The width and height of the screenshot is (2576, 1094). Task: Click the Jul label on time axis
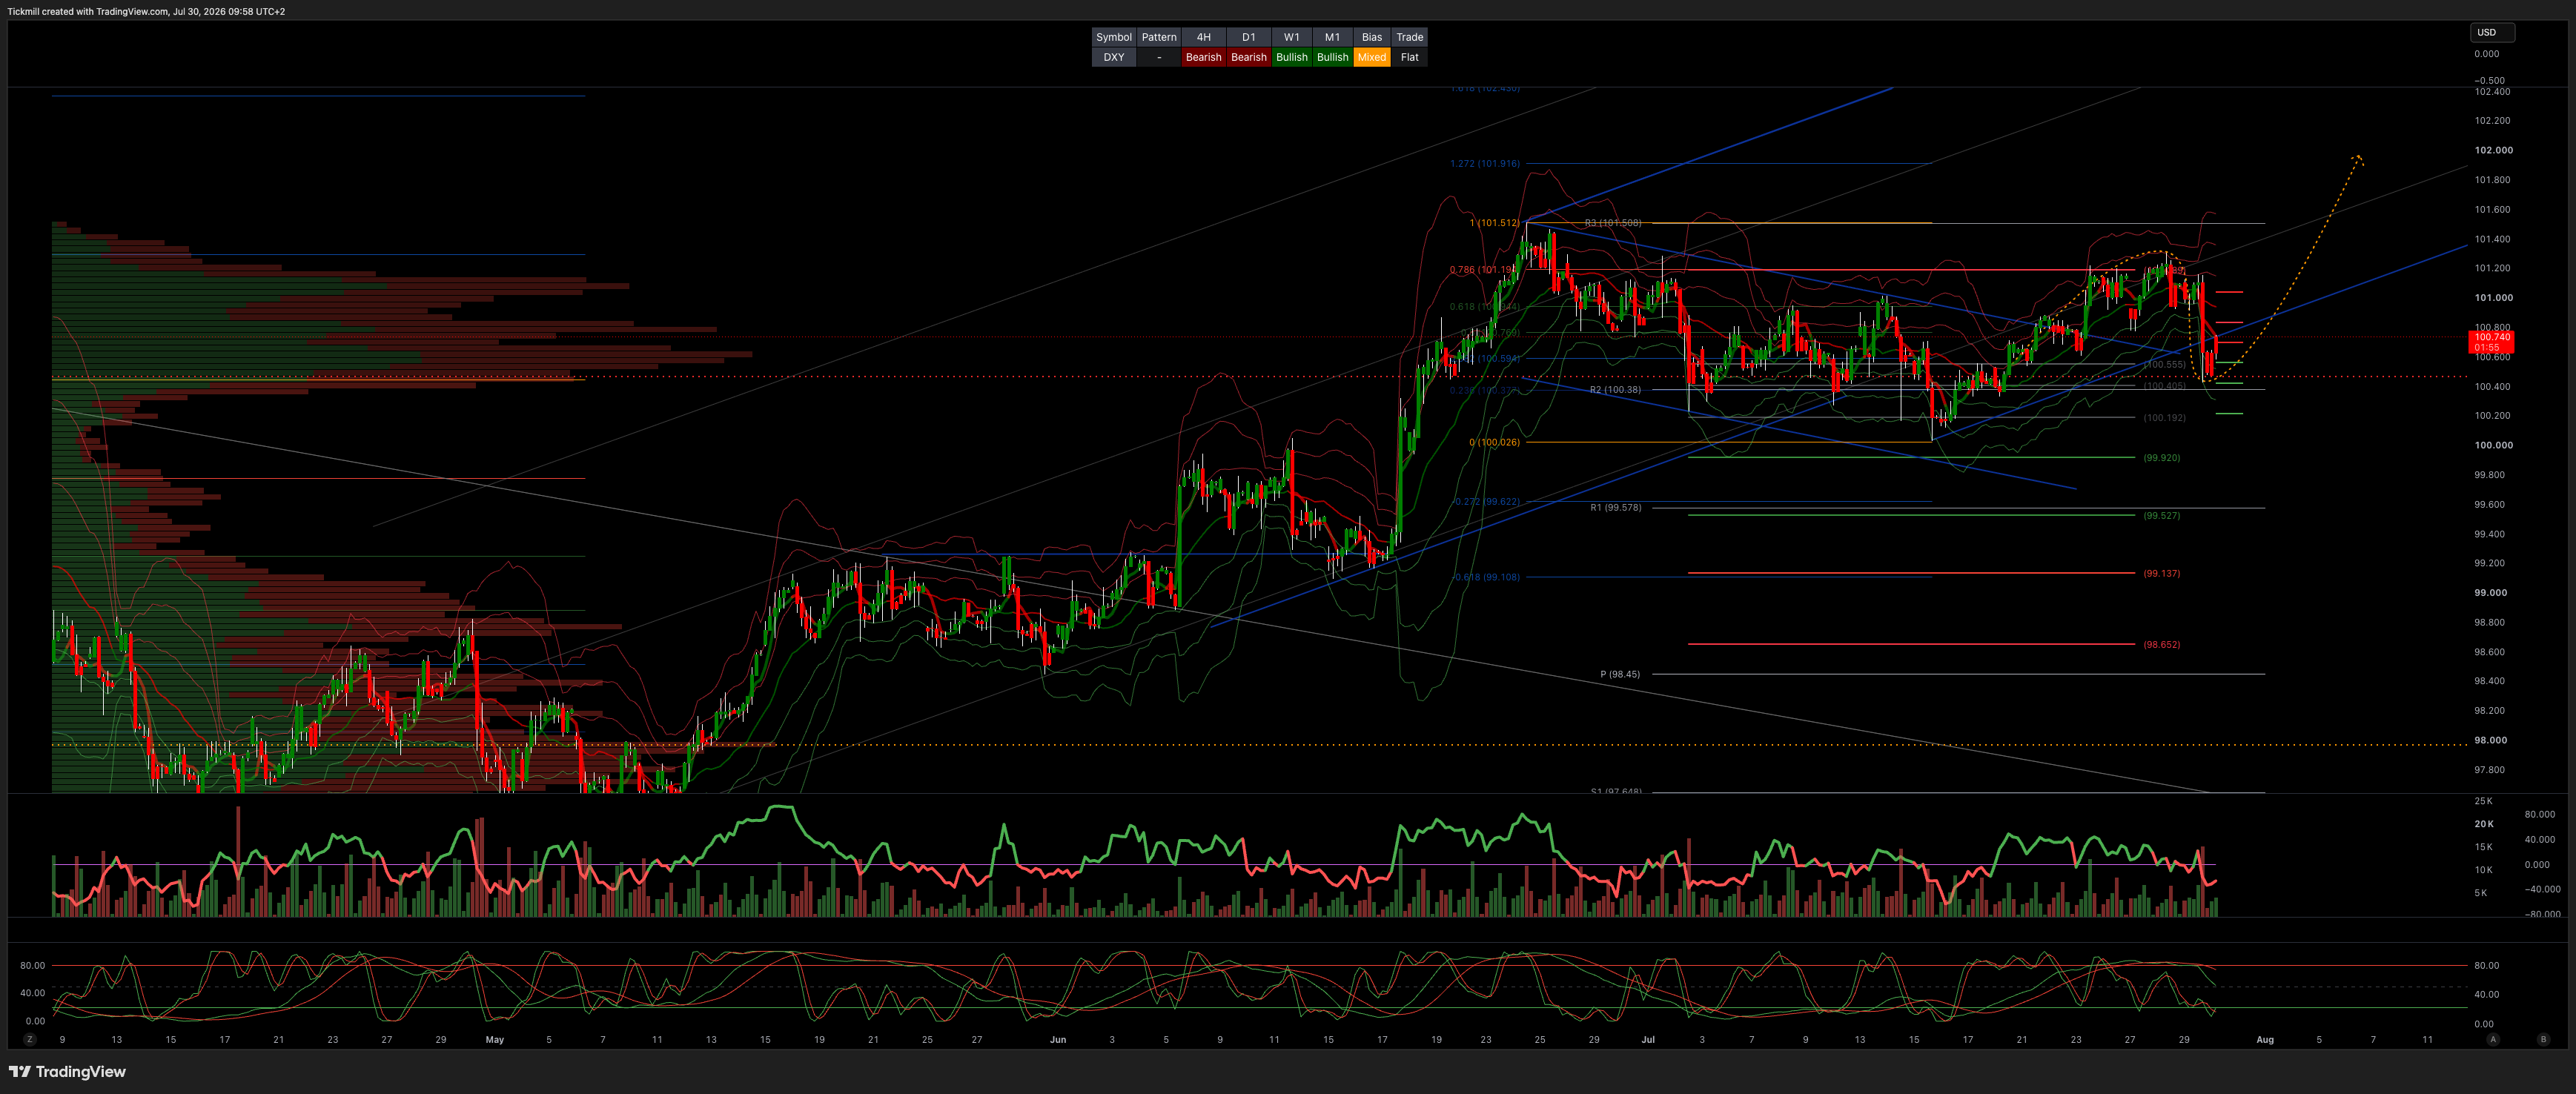[x=1648, y=1040]
